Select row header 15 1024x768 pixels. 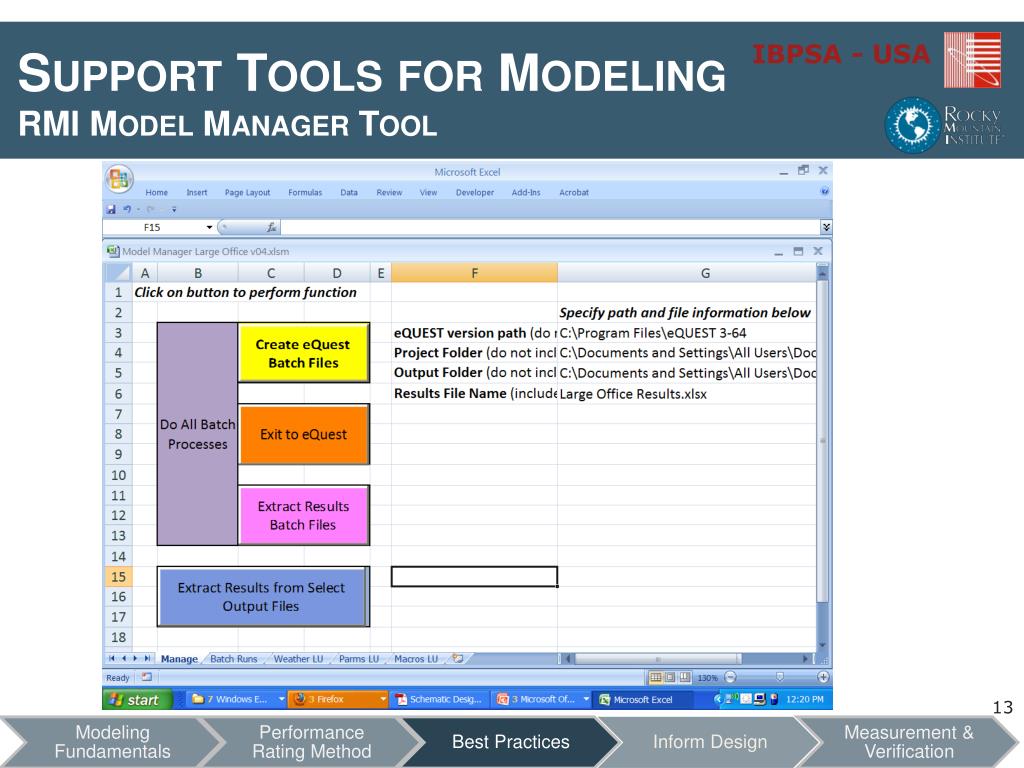pos(118,577)
